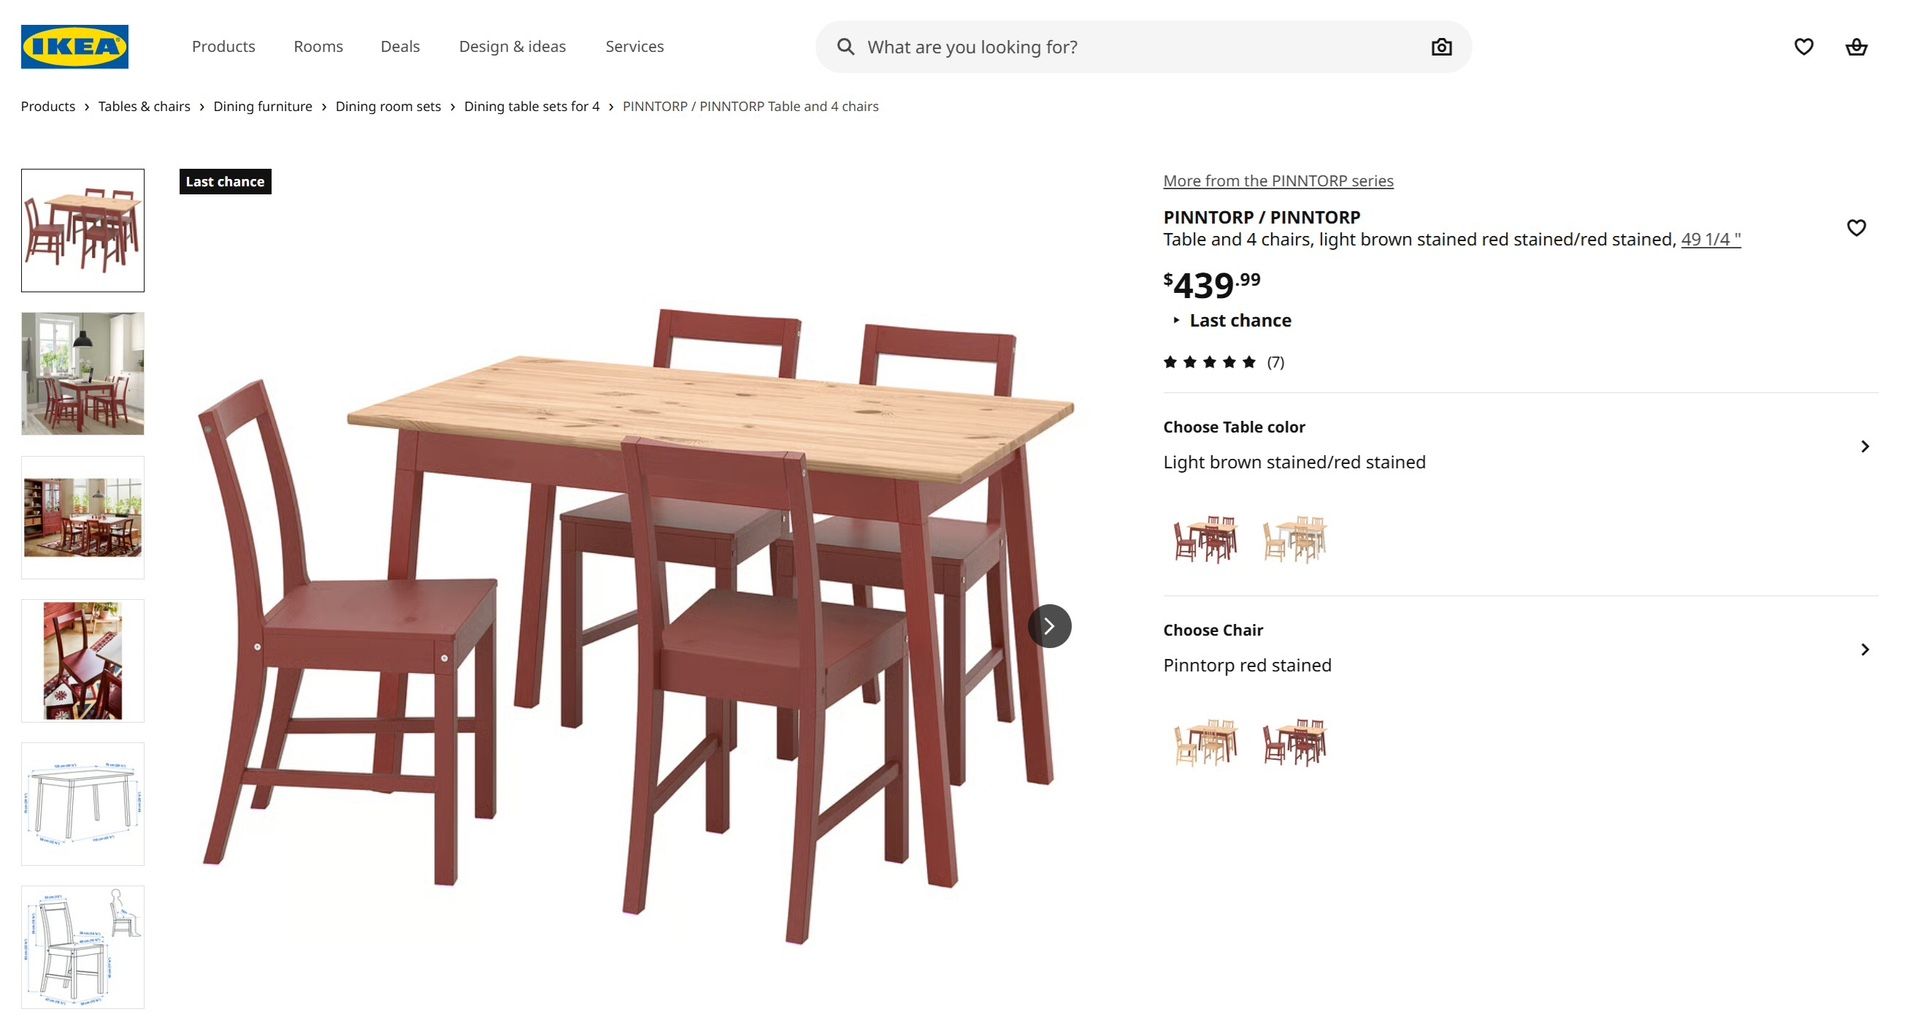
Task: View the kitchen room scene thumbnail
Action: 83,374
